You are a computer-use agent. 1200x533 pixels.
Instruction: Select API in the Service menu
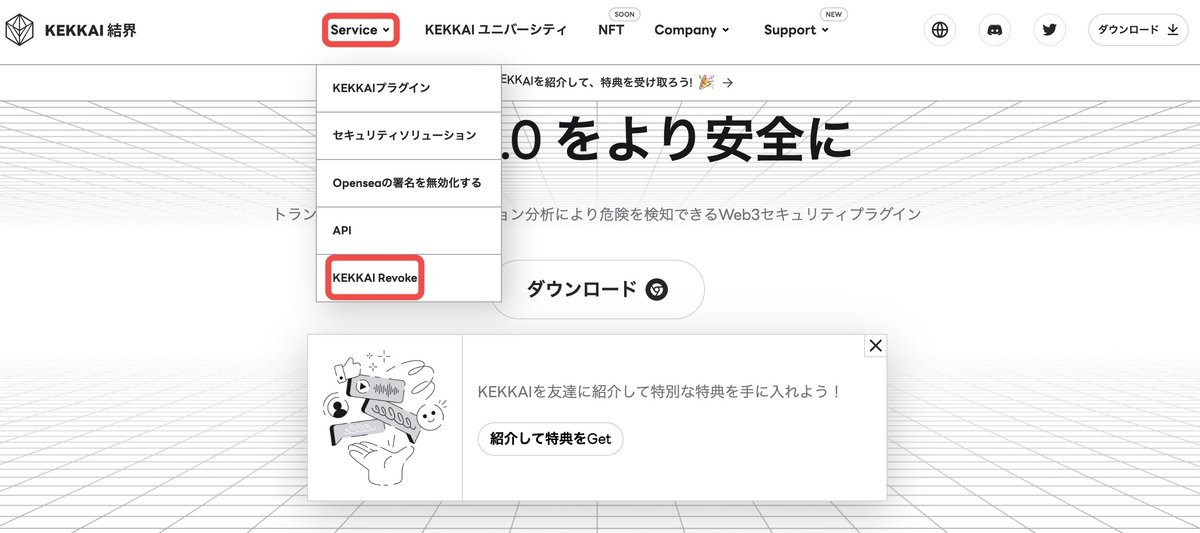coord(408,230)
